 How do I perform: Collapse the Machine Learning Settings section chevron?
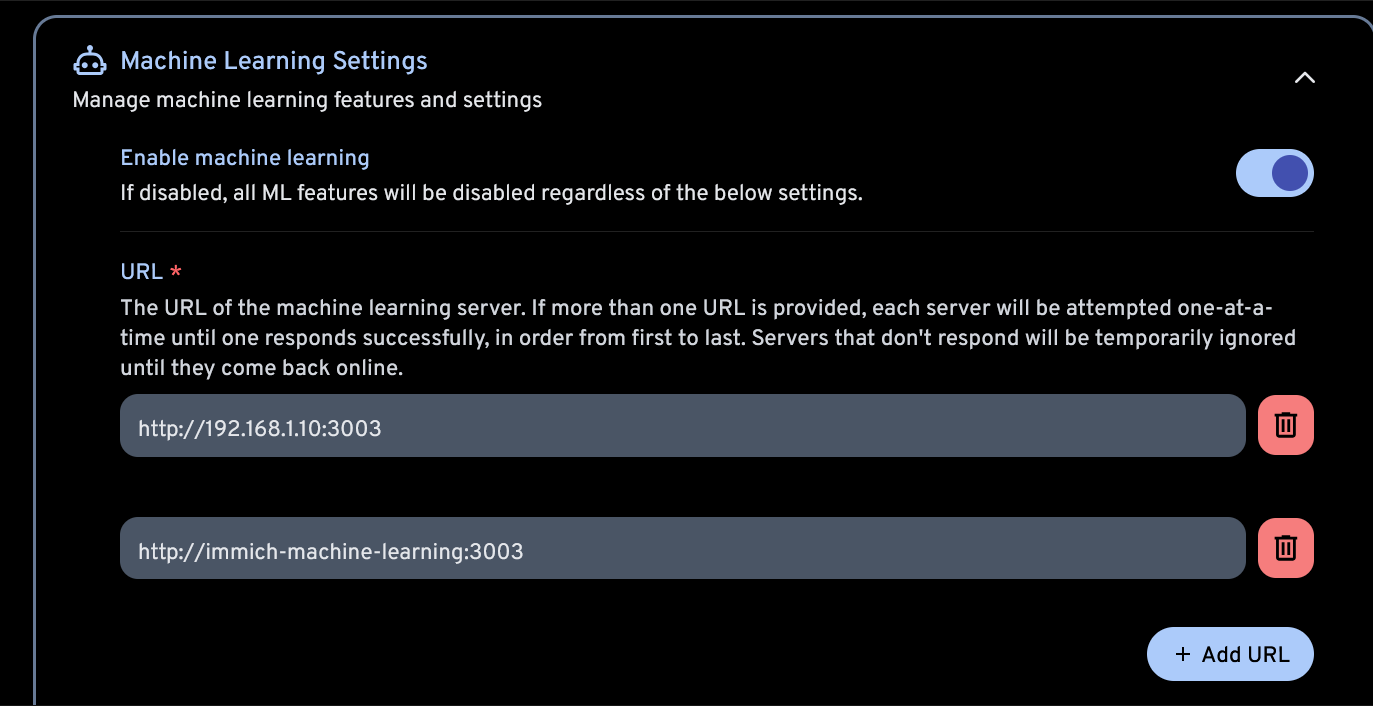[x=1304, y=78]
